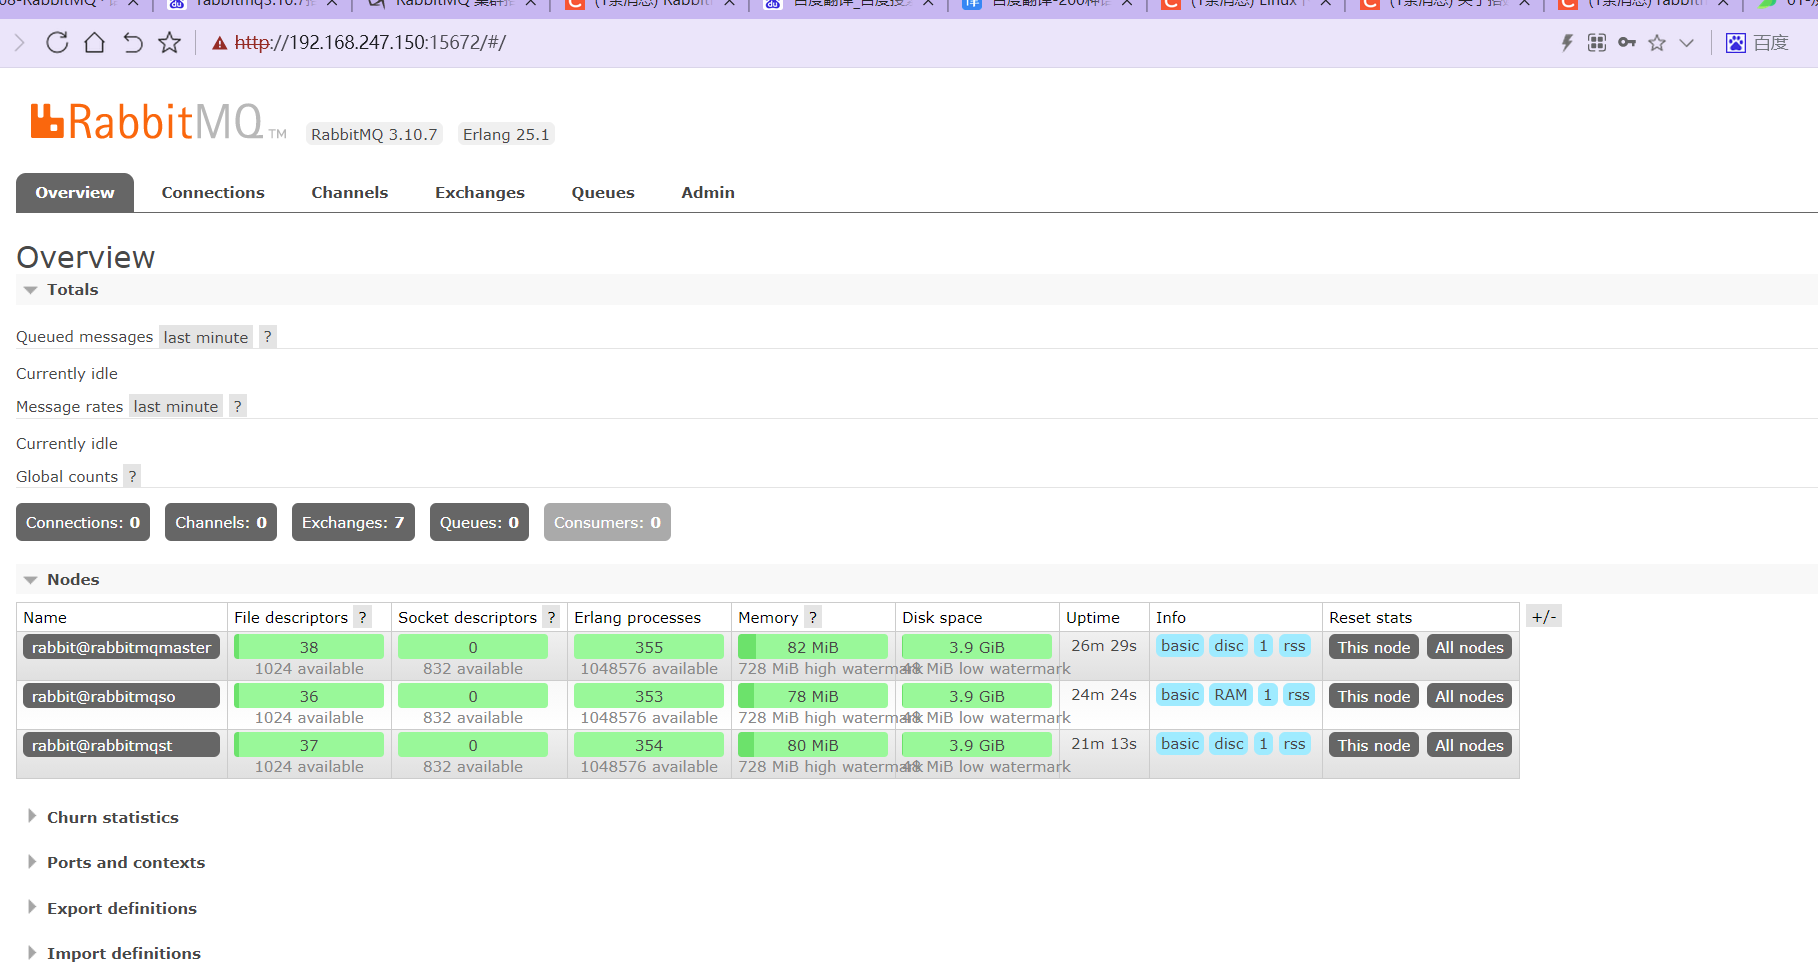Click the 'basic' badge in rabbitmqst row
The height and width of the screenshot is (974, 1818).
(x=1180, y=744)
